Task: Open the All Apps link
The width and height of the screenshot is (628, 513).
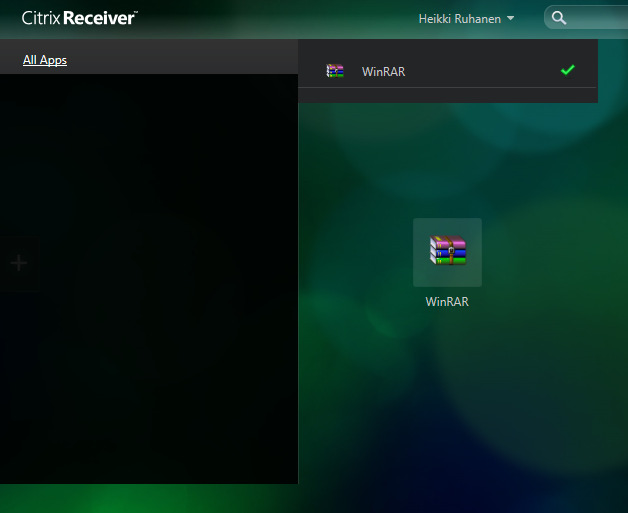Action: tap(45, 60)
